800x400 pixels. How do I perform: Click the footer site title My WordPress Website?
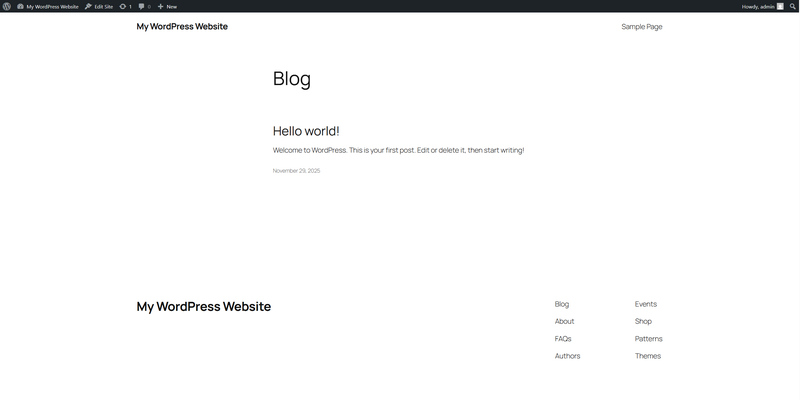tap(204, 307)
